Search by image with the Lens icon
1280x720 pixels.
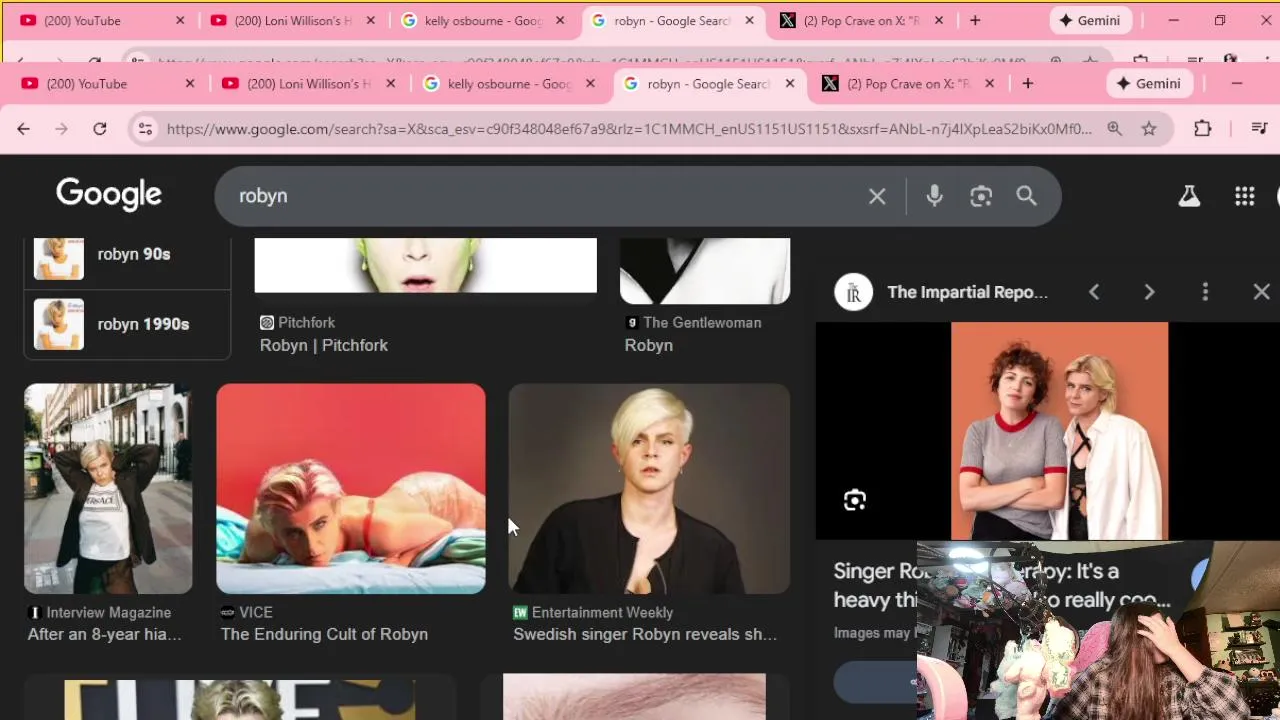(981, 196)
